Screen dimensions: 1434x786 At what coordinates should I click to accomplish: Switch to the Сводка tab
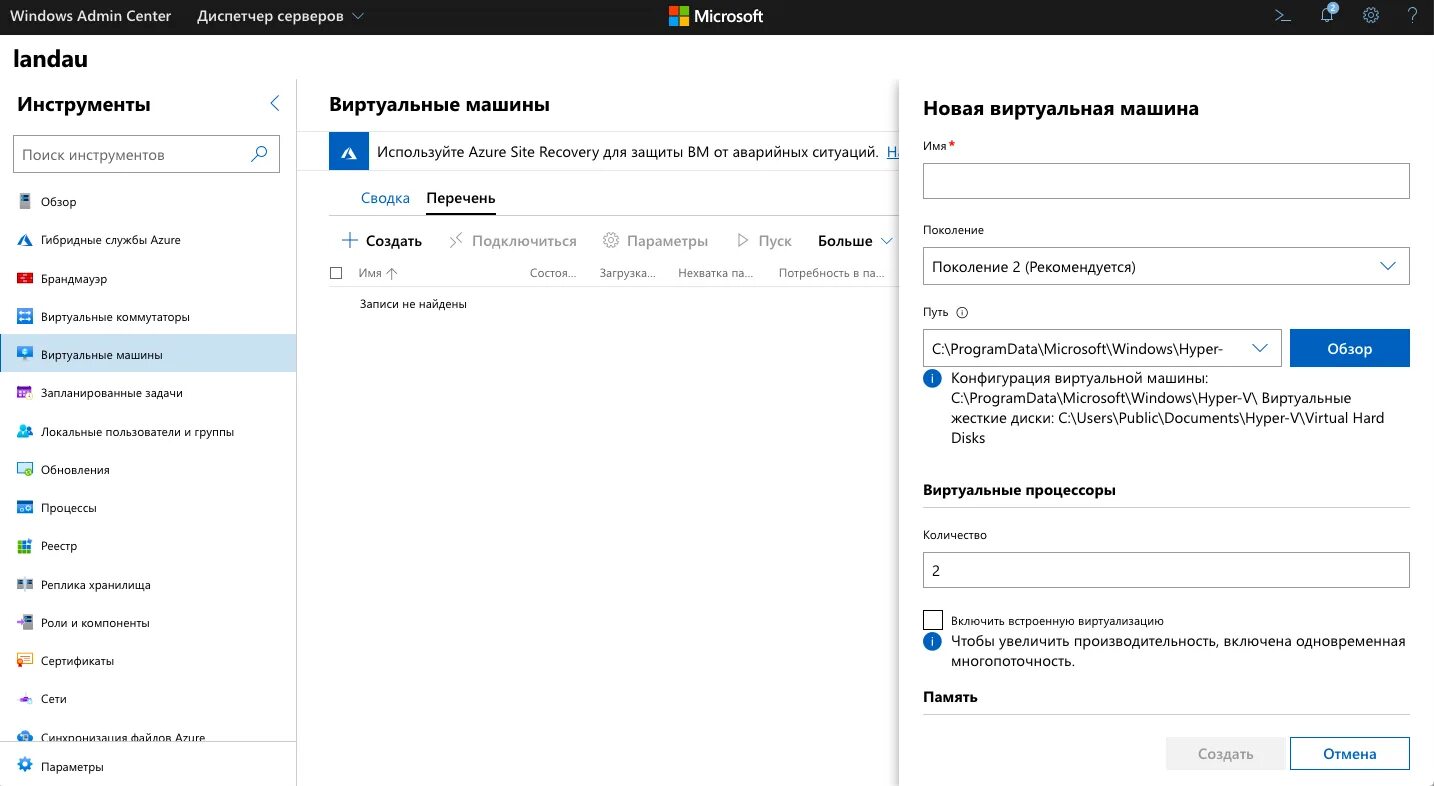pyautogui.click(x=385, y=198)
